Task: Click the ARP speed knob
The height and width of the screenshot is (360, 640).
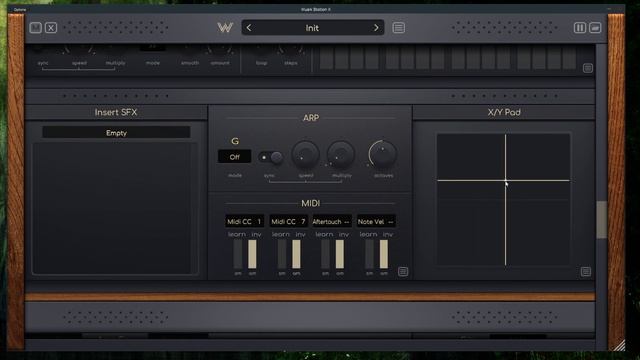Action: 305,155
